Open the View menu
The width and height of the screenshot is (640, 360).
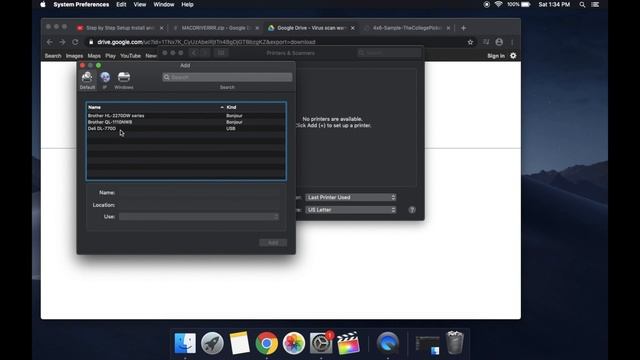pos(140,4)
